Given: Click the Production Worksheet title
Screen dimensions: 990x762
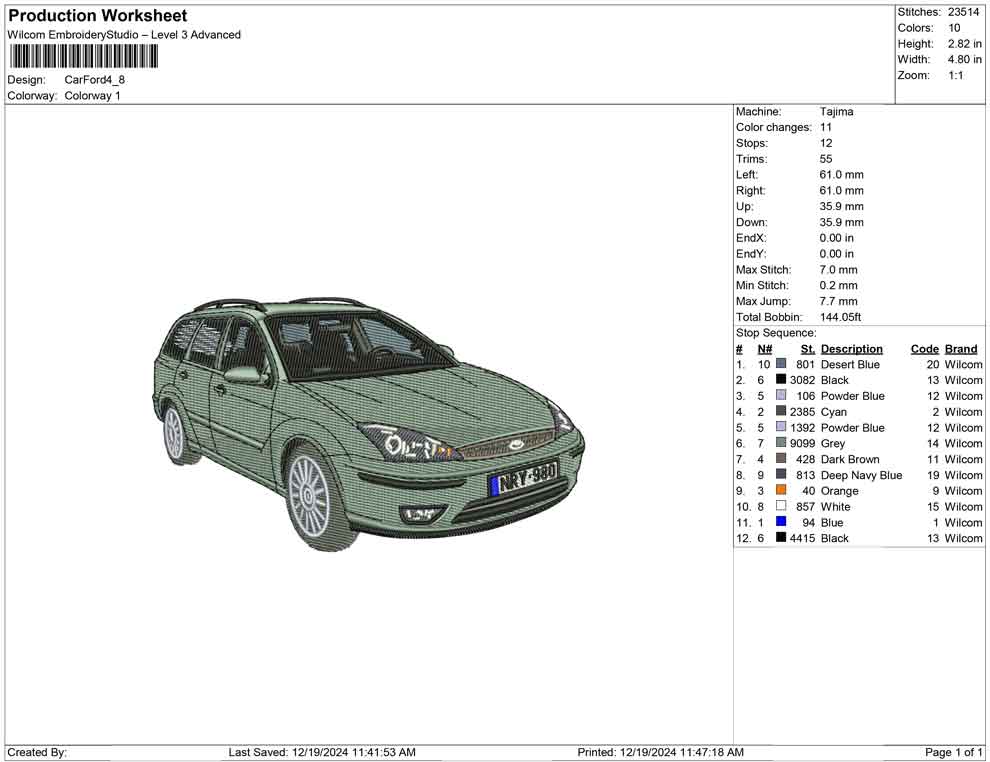Looking at the screenshot, I should 98,16.
